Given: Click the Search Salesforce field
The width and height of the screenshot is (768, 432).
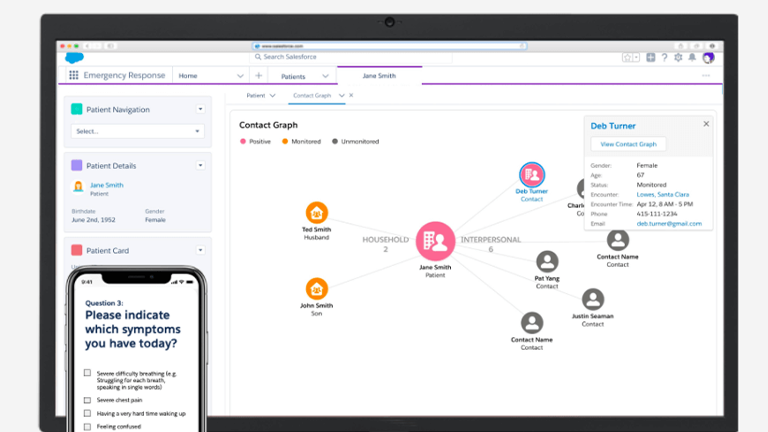Looking at the screenshot, I should (x=351, y=57).
